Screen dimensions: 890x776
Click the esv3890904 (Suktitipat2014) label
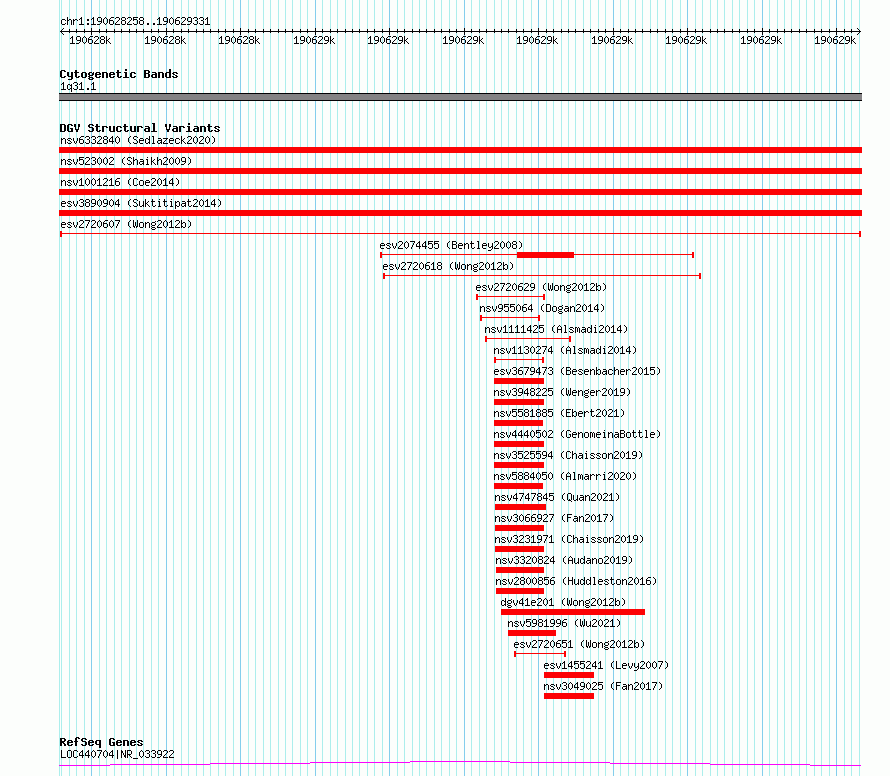[x=141, y=203]
